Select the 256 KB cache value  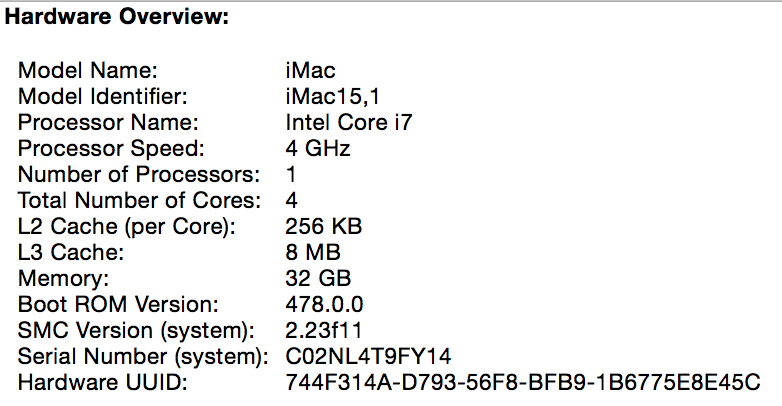(x=324, y=227)
